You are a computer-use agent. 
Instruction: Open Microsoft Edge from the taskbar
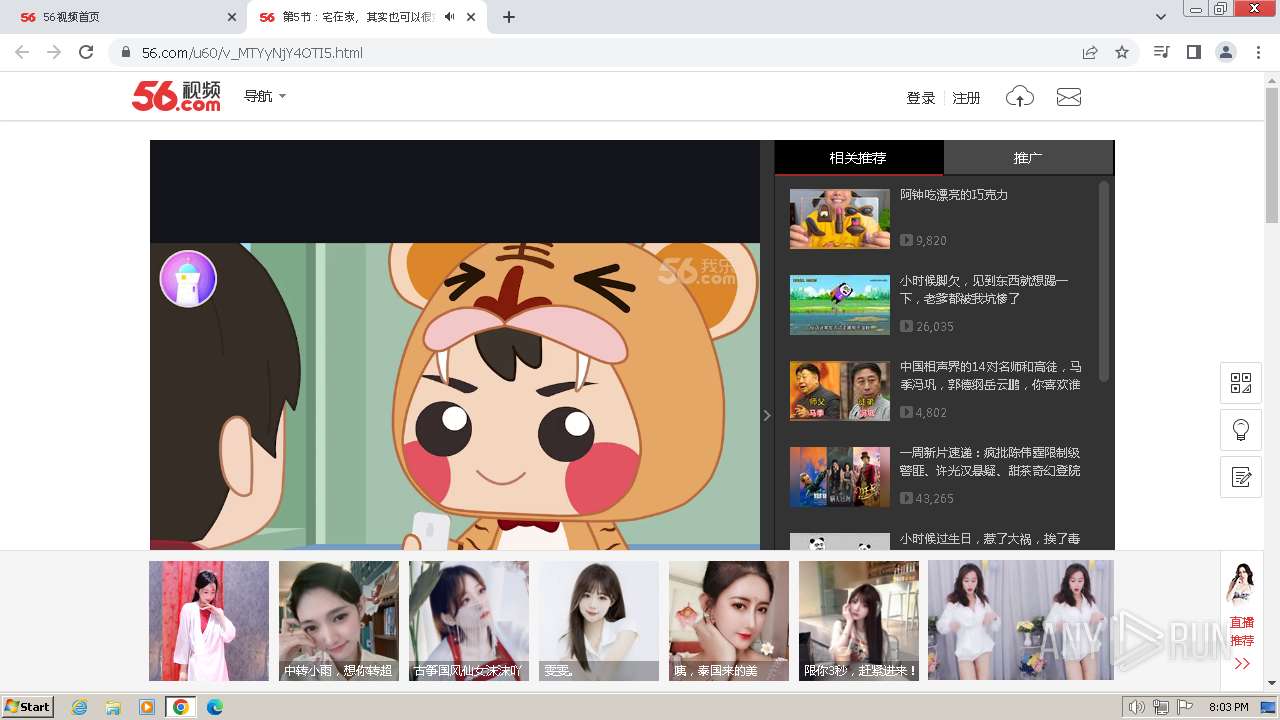215,707
